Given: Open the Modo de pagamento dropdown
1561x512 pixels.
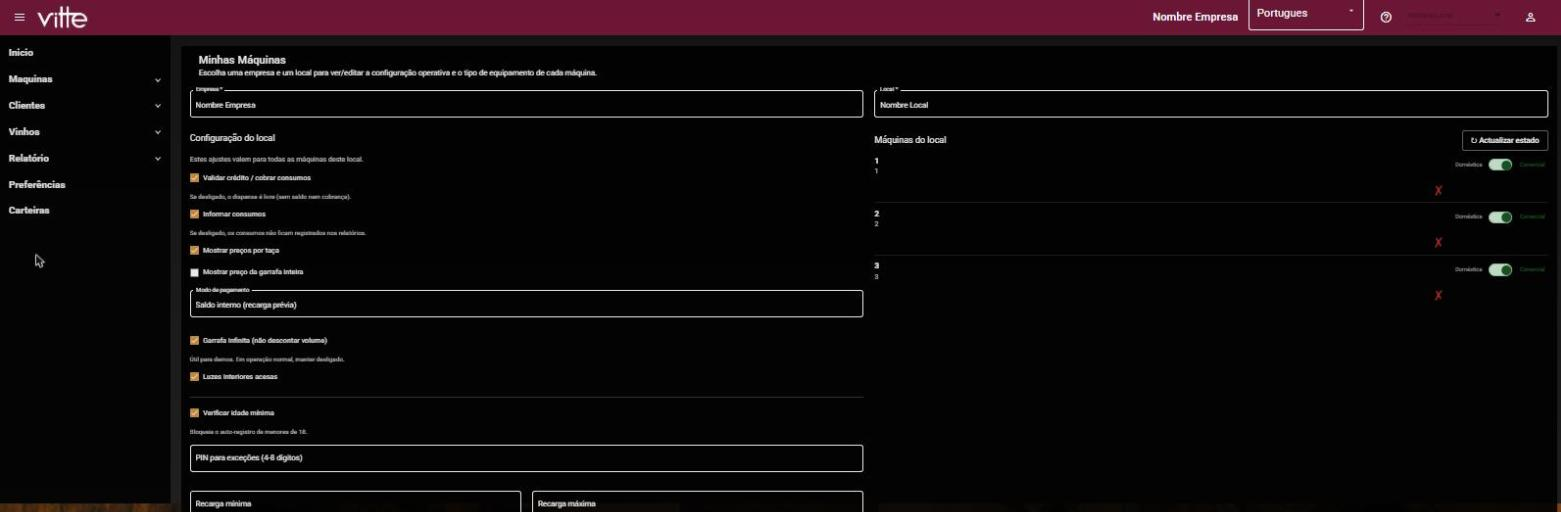Looking at the screenshot, I should pyautogui.click(x=526, y=304).
